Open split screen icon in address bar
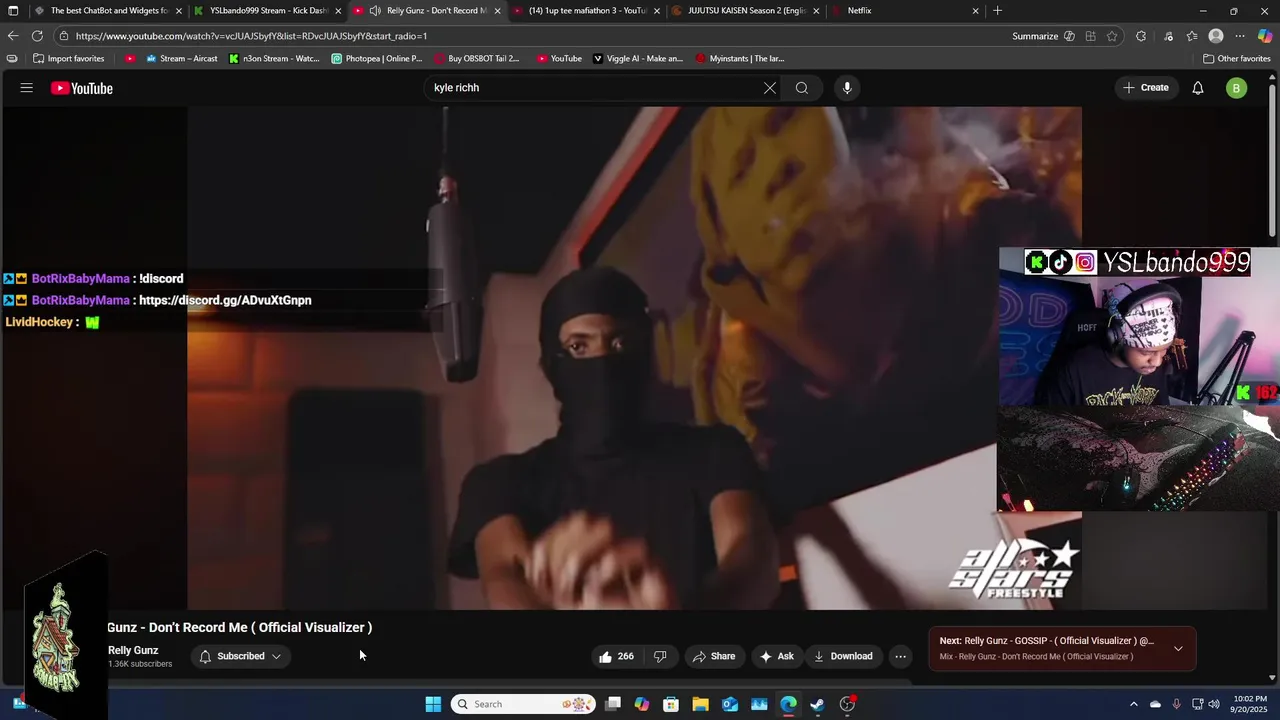Image resolution: width=1280 pixels, height=720 pixels. tap(1091, 36)
